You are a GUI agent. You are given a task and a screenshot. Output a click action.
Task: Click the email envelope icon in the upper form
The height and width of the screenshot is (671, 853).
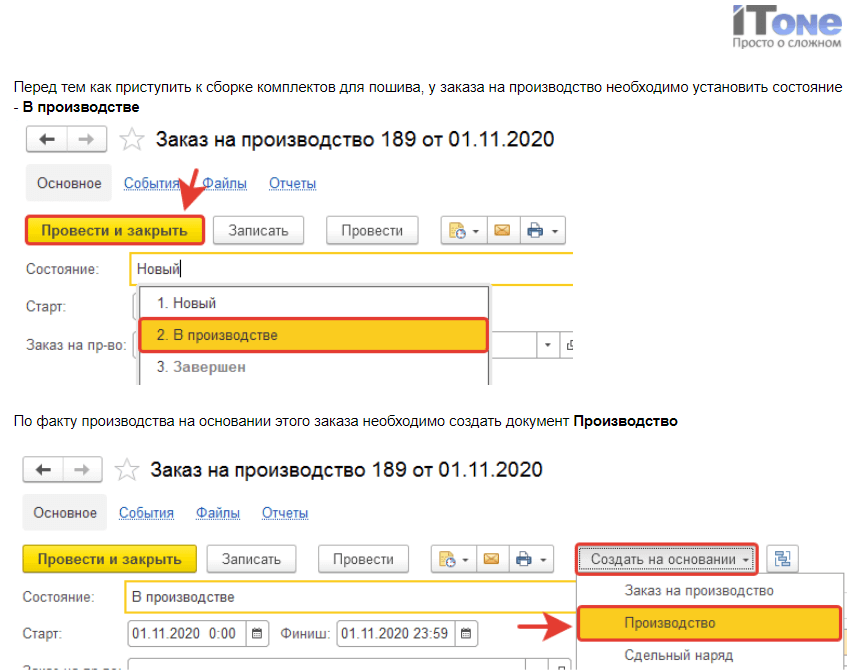click(502, 231)
